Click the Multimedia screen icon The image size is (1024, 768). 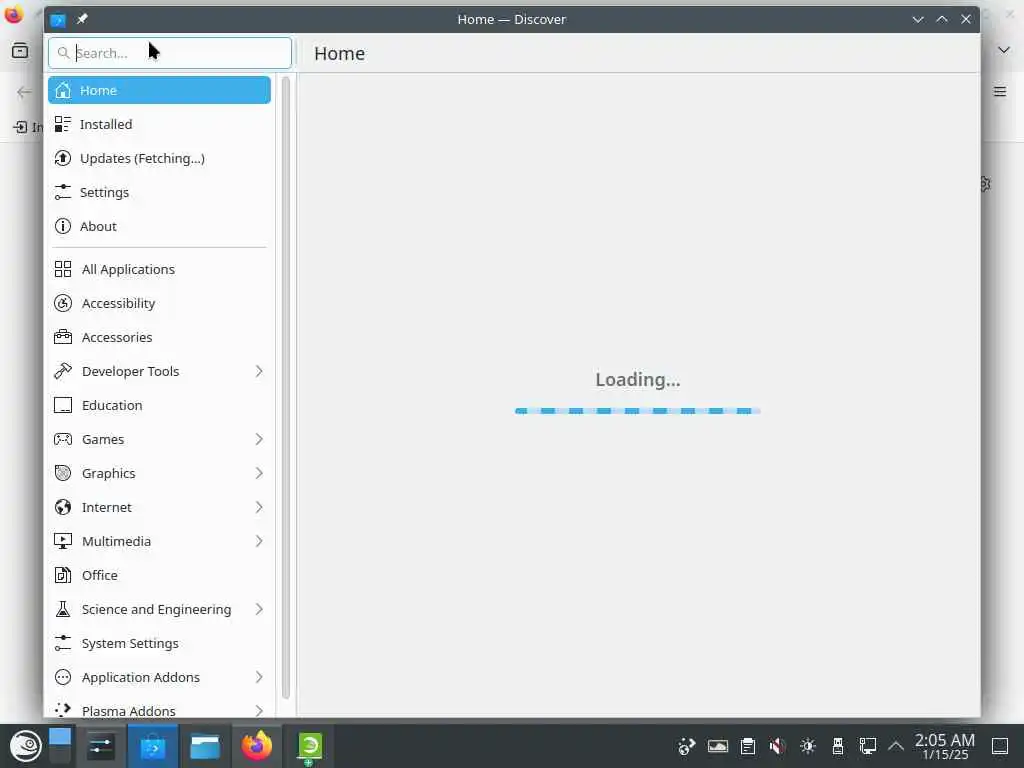coord(63,541)
